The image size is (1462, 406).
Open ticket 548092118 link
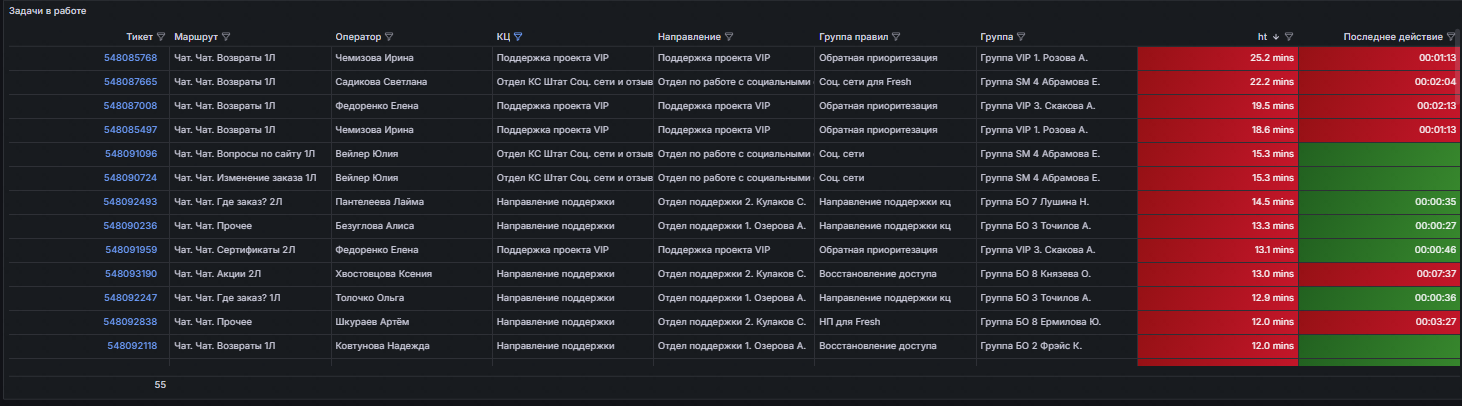[132, 346]
